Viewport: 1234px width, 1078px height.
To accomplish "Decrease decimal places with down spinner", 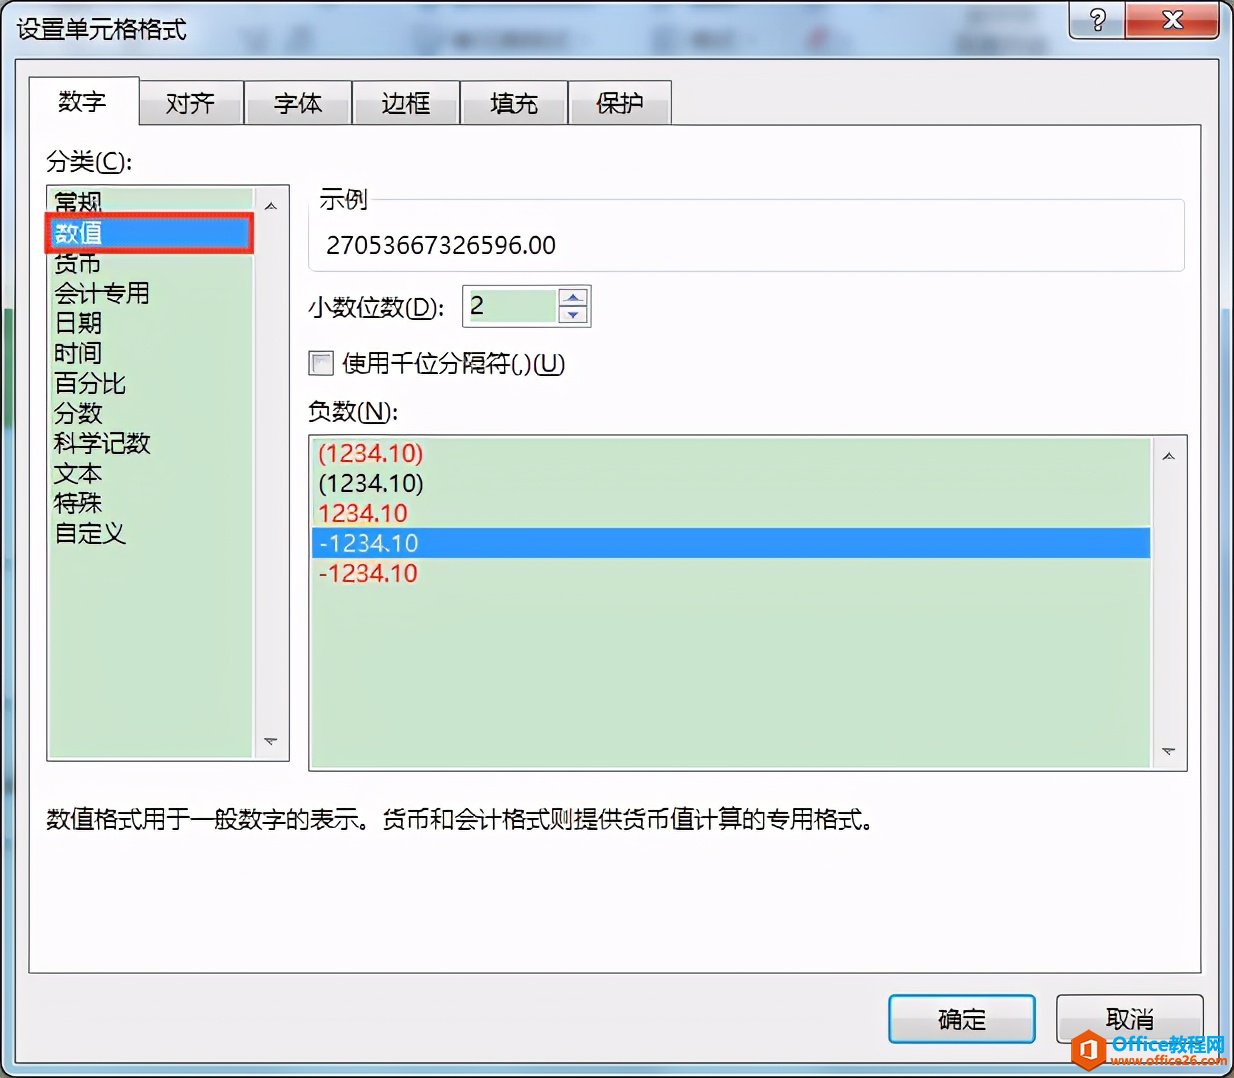I will point(573,315).
